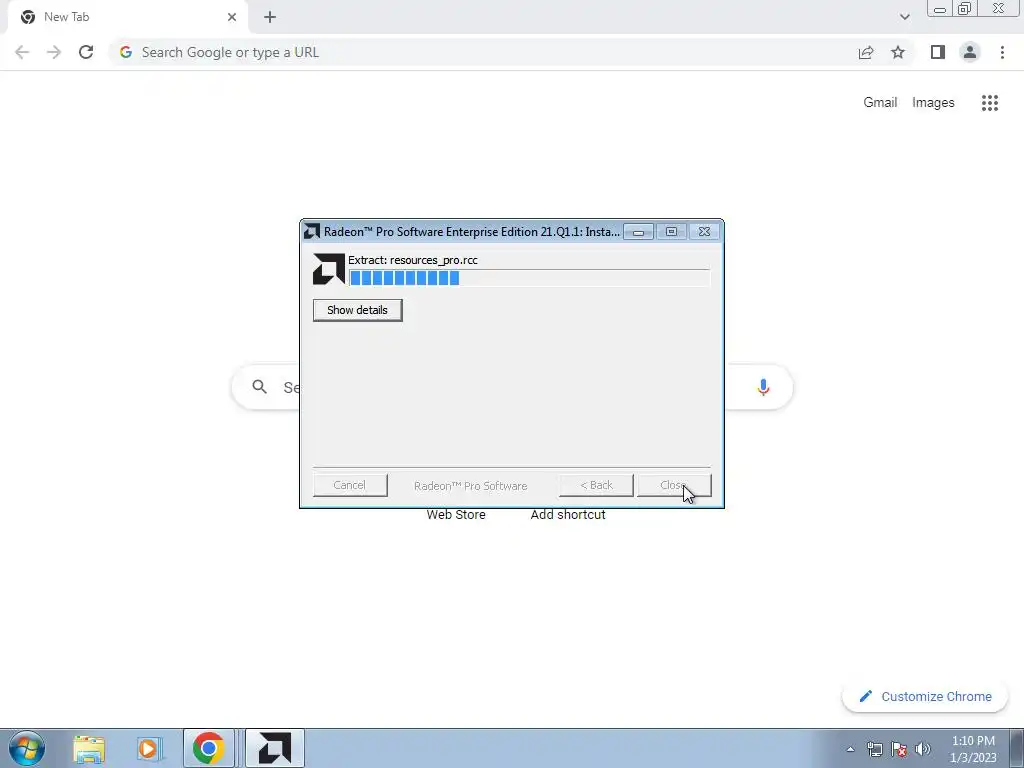
Task: Click the greyed-out Cancel button
Action: 350,485
